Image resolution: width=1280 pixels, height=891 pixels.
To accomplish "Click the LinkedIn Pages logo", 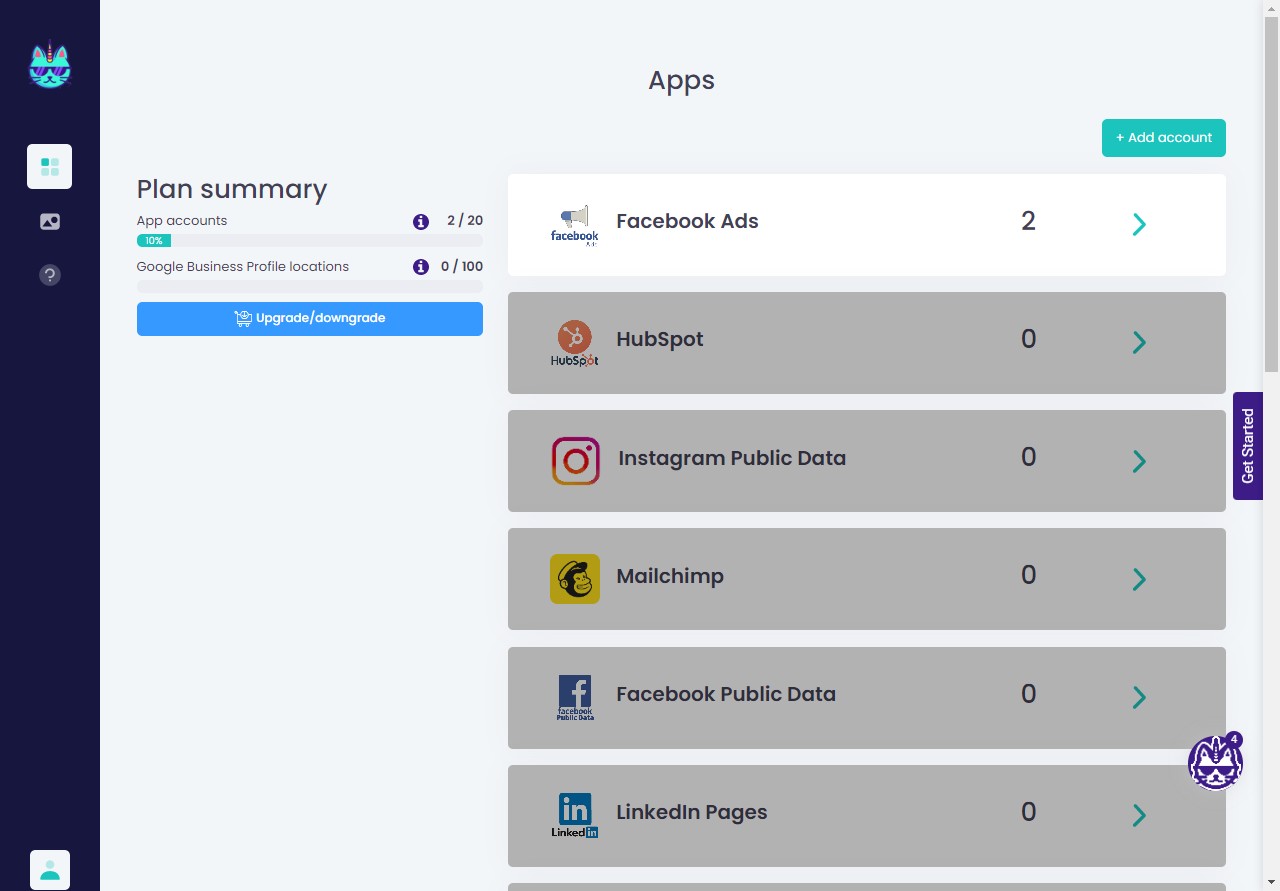I will pos(575,815).
